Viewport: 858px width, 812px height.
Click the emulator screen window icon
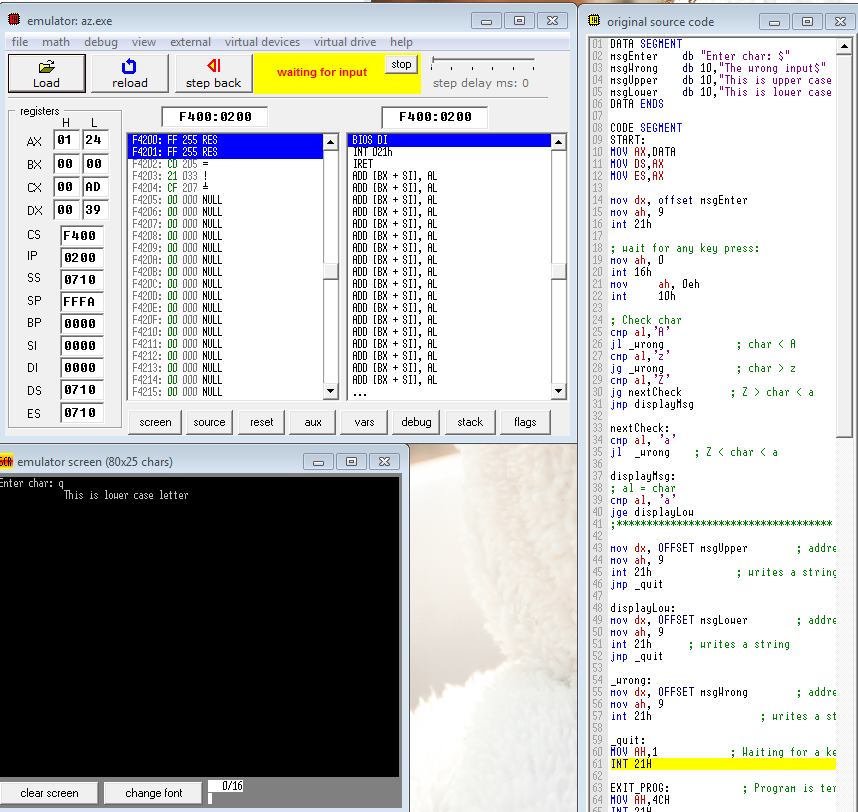pos(7,461)
